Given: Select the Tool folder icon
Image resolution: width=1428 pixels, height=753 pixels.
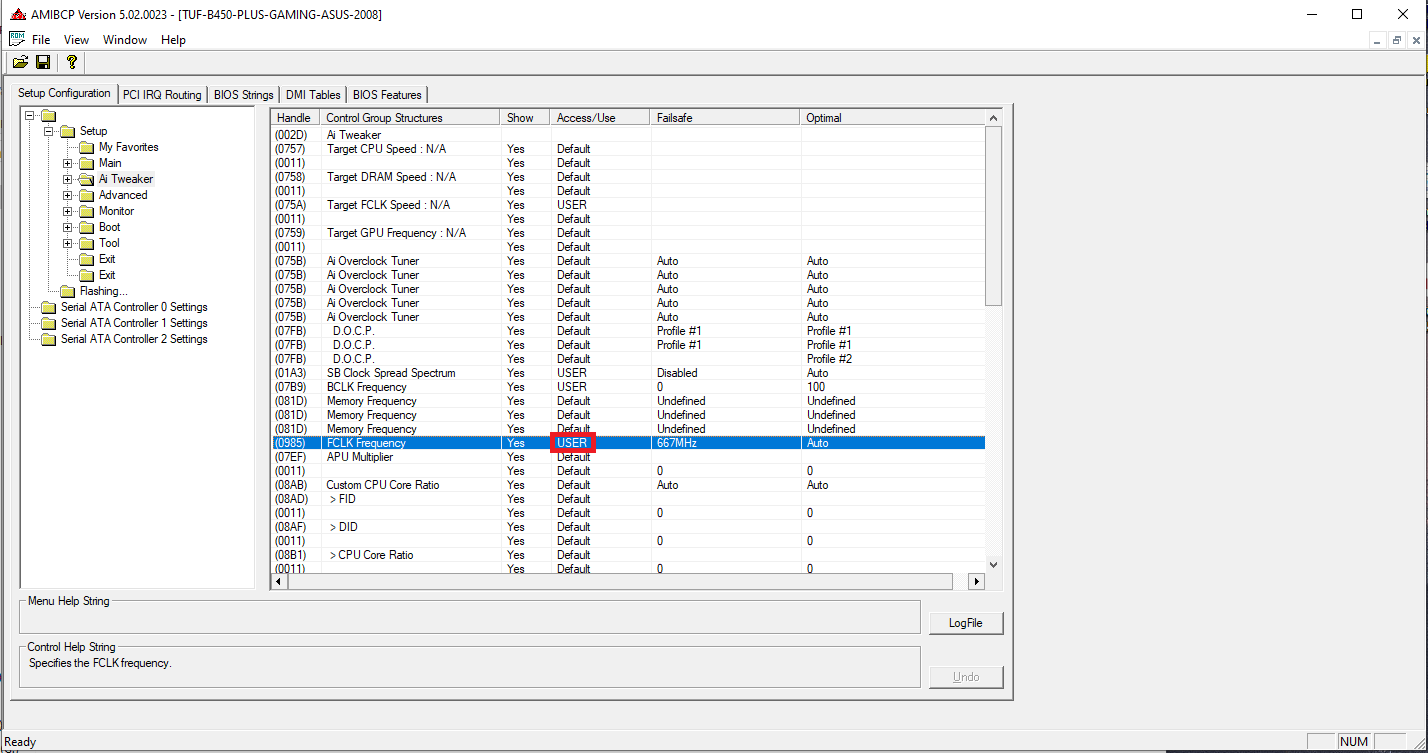Looking at the screenshot, I should [x=87, y=243].
